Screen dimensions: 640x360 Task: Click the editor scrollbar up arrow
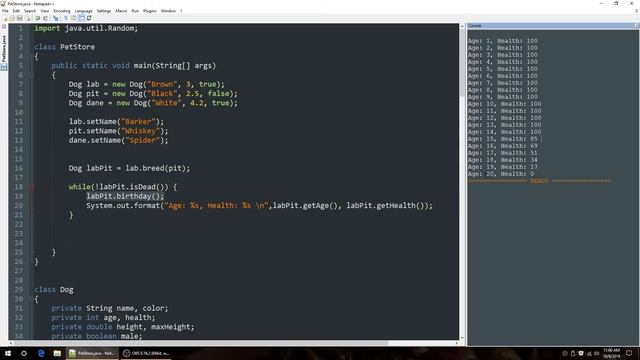coord(462,26)
